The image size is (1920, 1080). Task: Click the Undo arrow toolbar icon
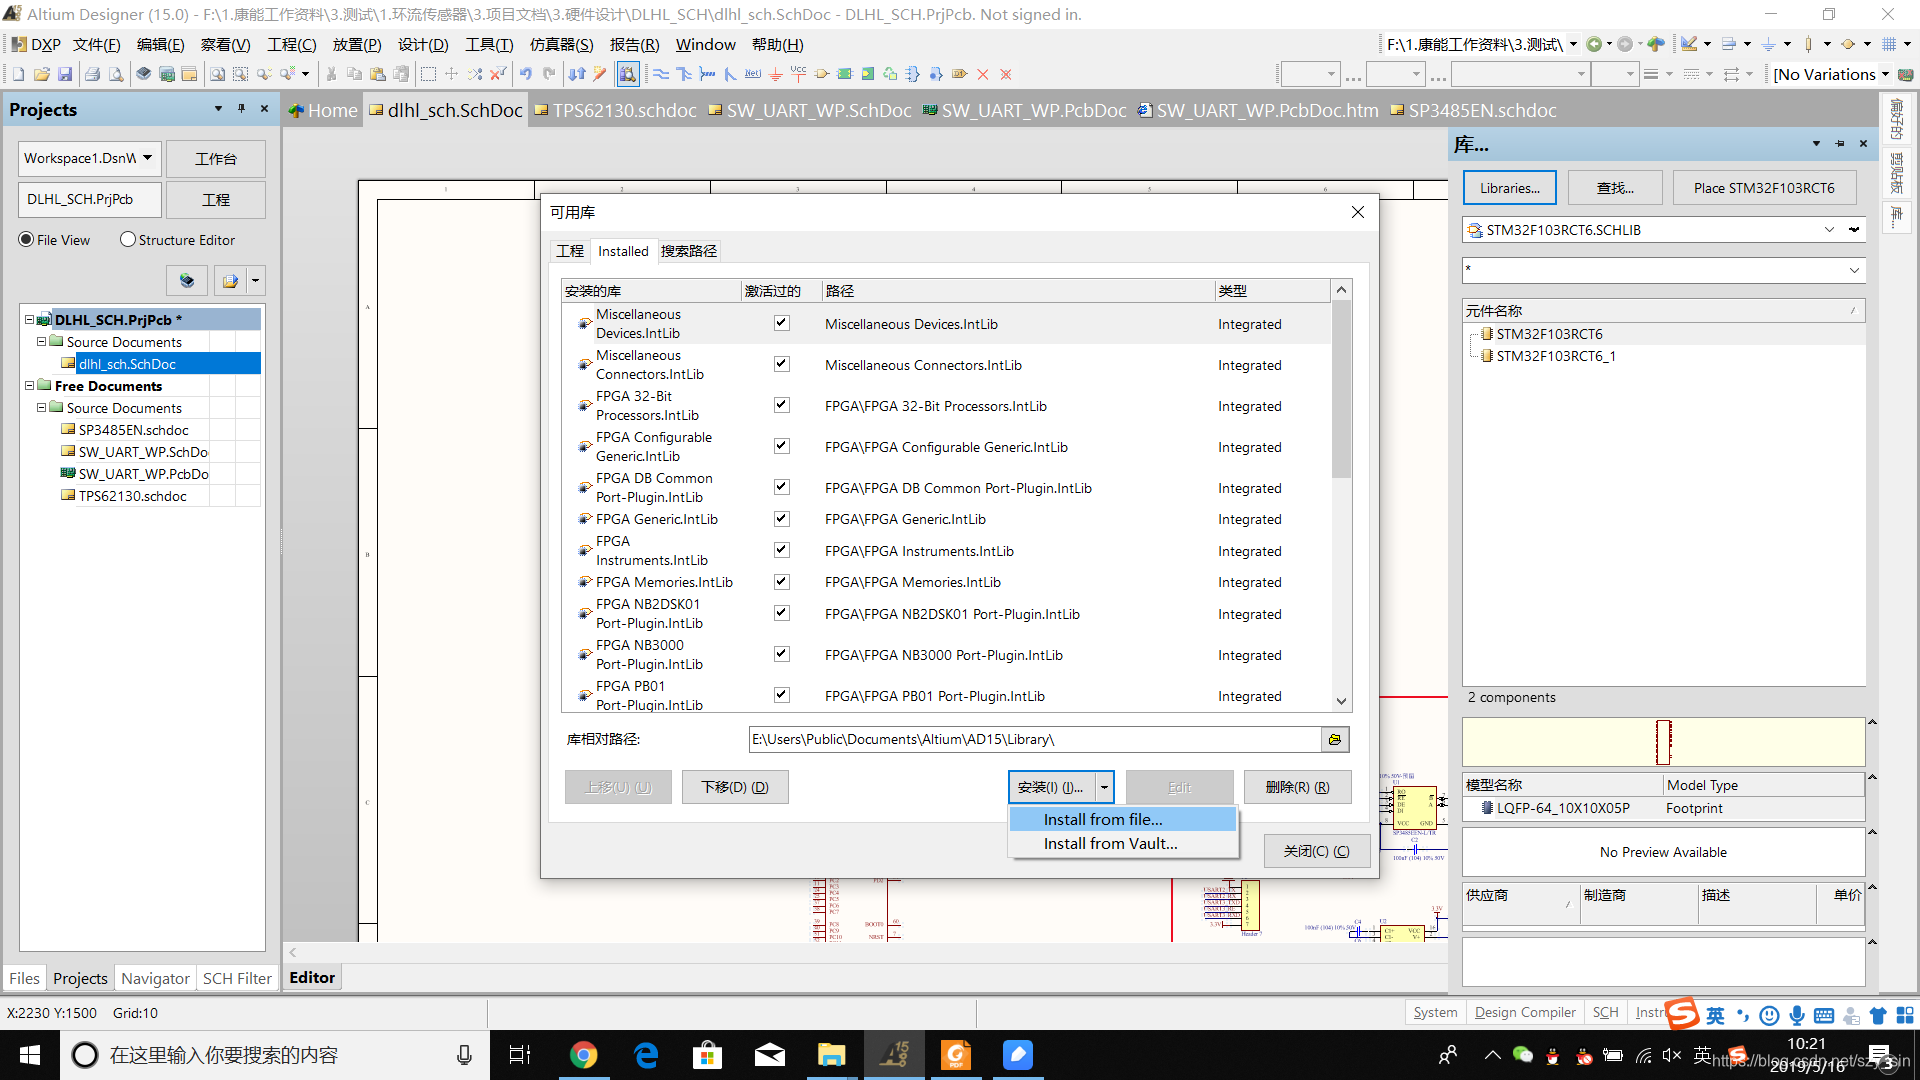point(525,74)
